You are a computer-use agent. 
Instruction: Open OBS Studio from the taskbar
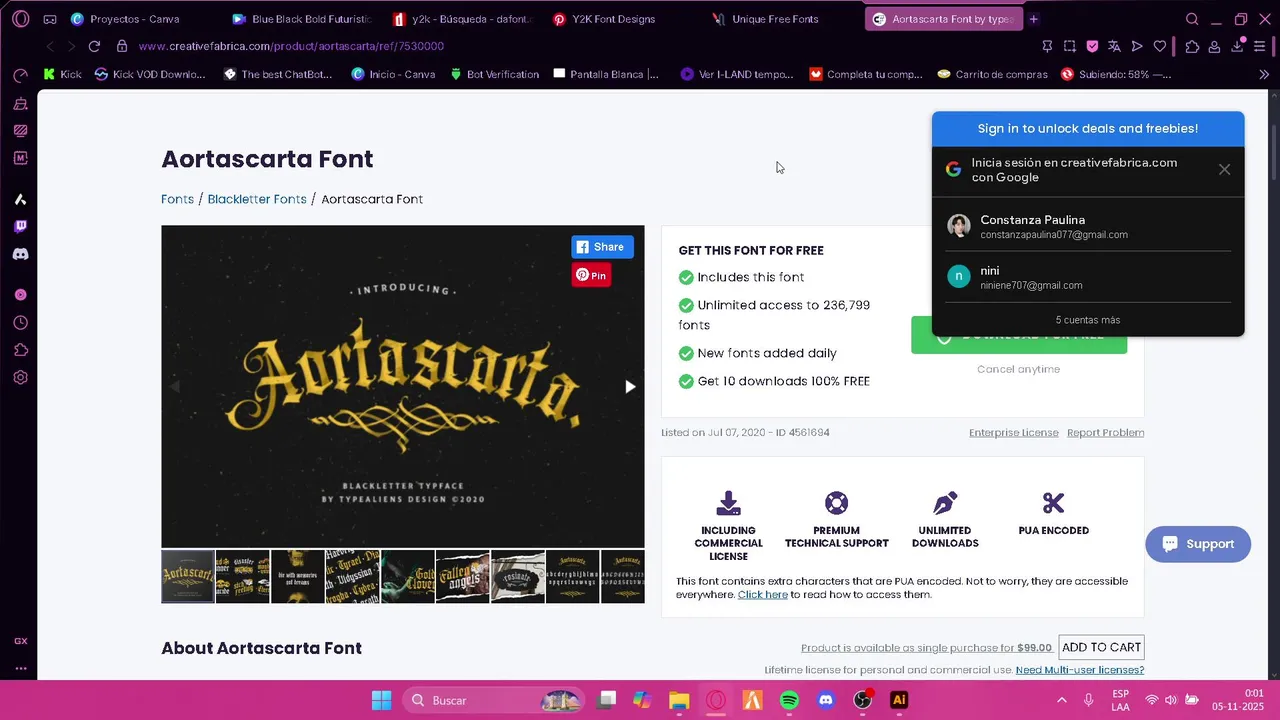[x=862, y=700]
